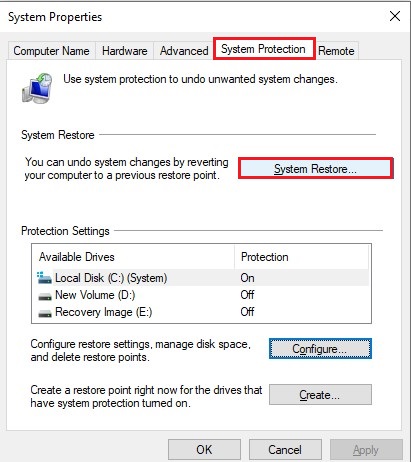Click the Apply button
Viewport: 411px width, 462px height.
[366, 450]
